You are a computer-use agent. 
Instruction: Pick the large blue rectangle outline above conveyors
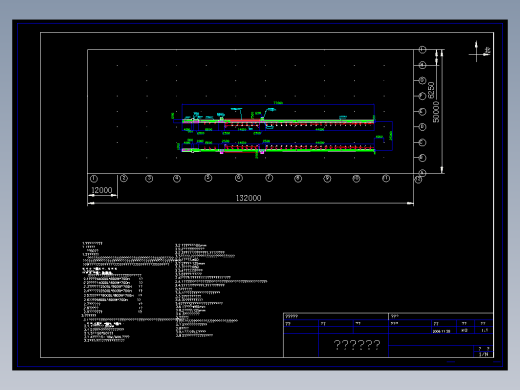[x=278, y=117]
